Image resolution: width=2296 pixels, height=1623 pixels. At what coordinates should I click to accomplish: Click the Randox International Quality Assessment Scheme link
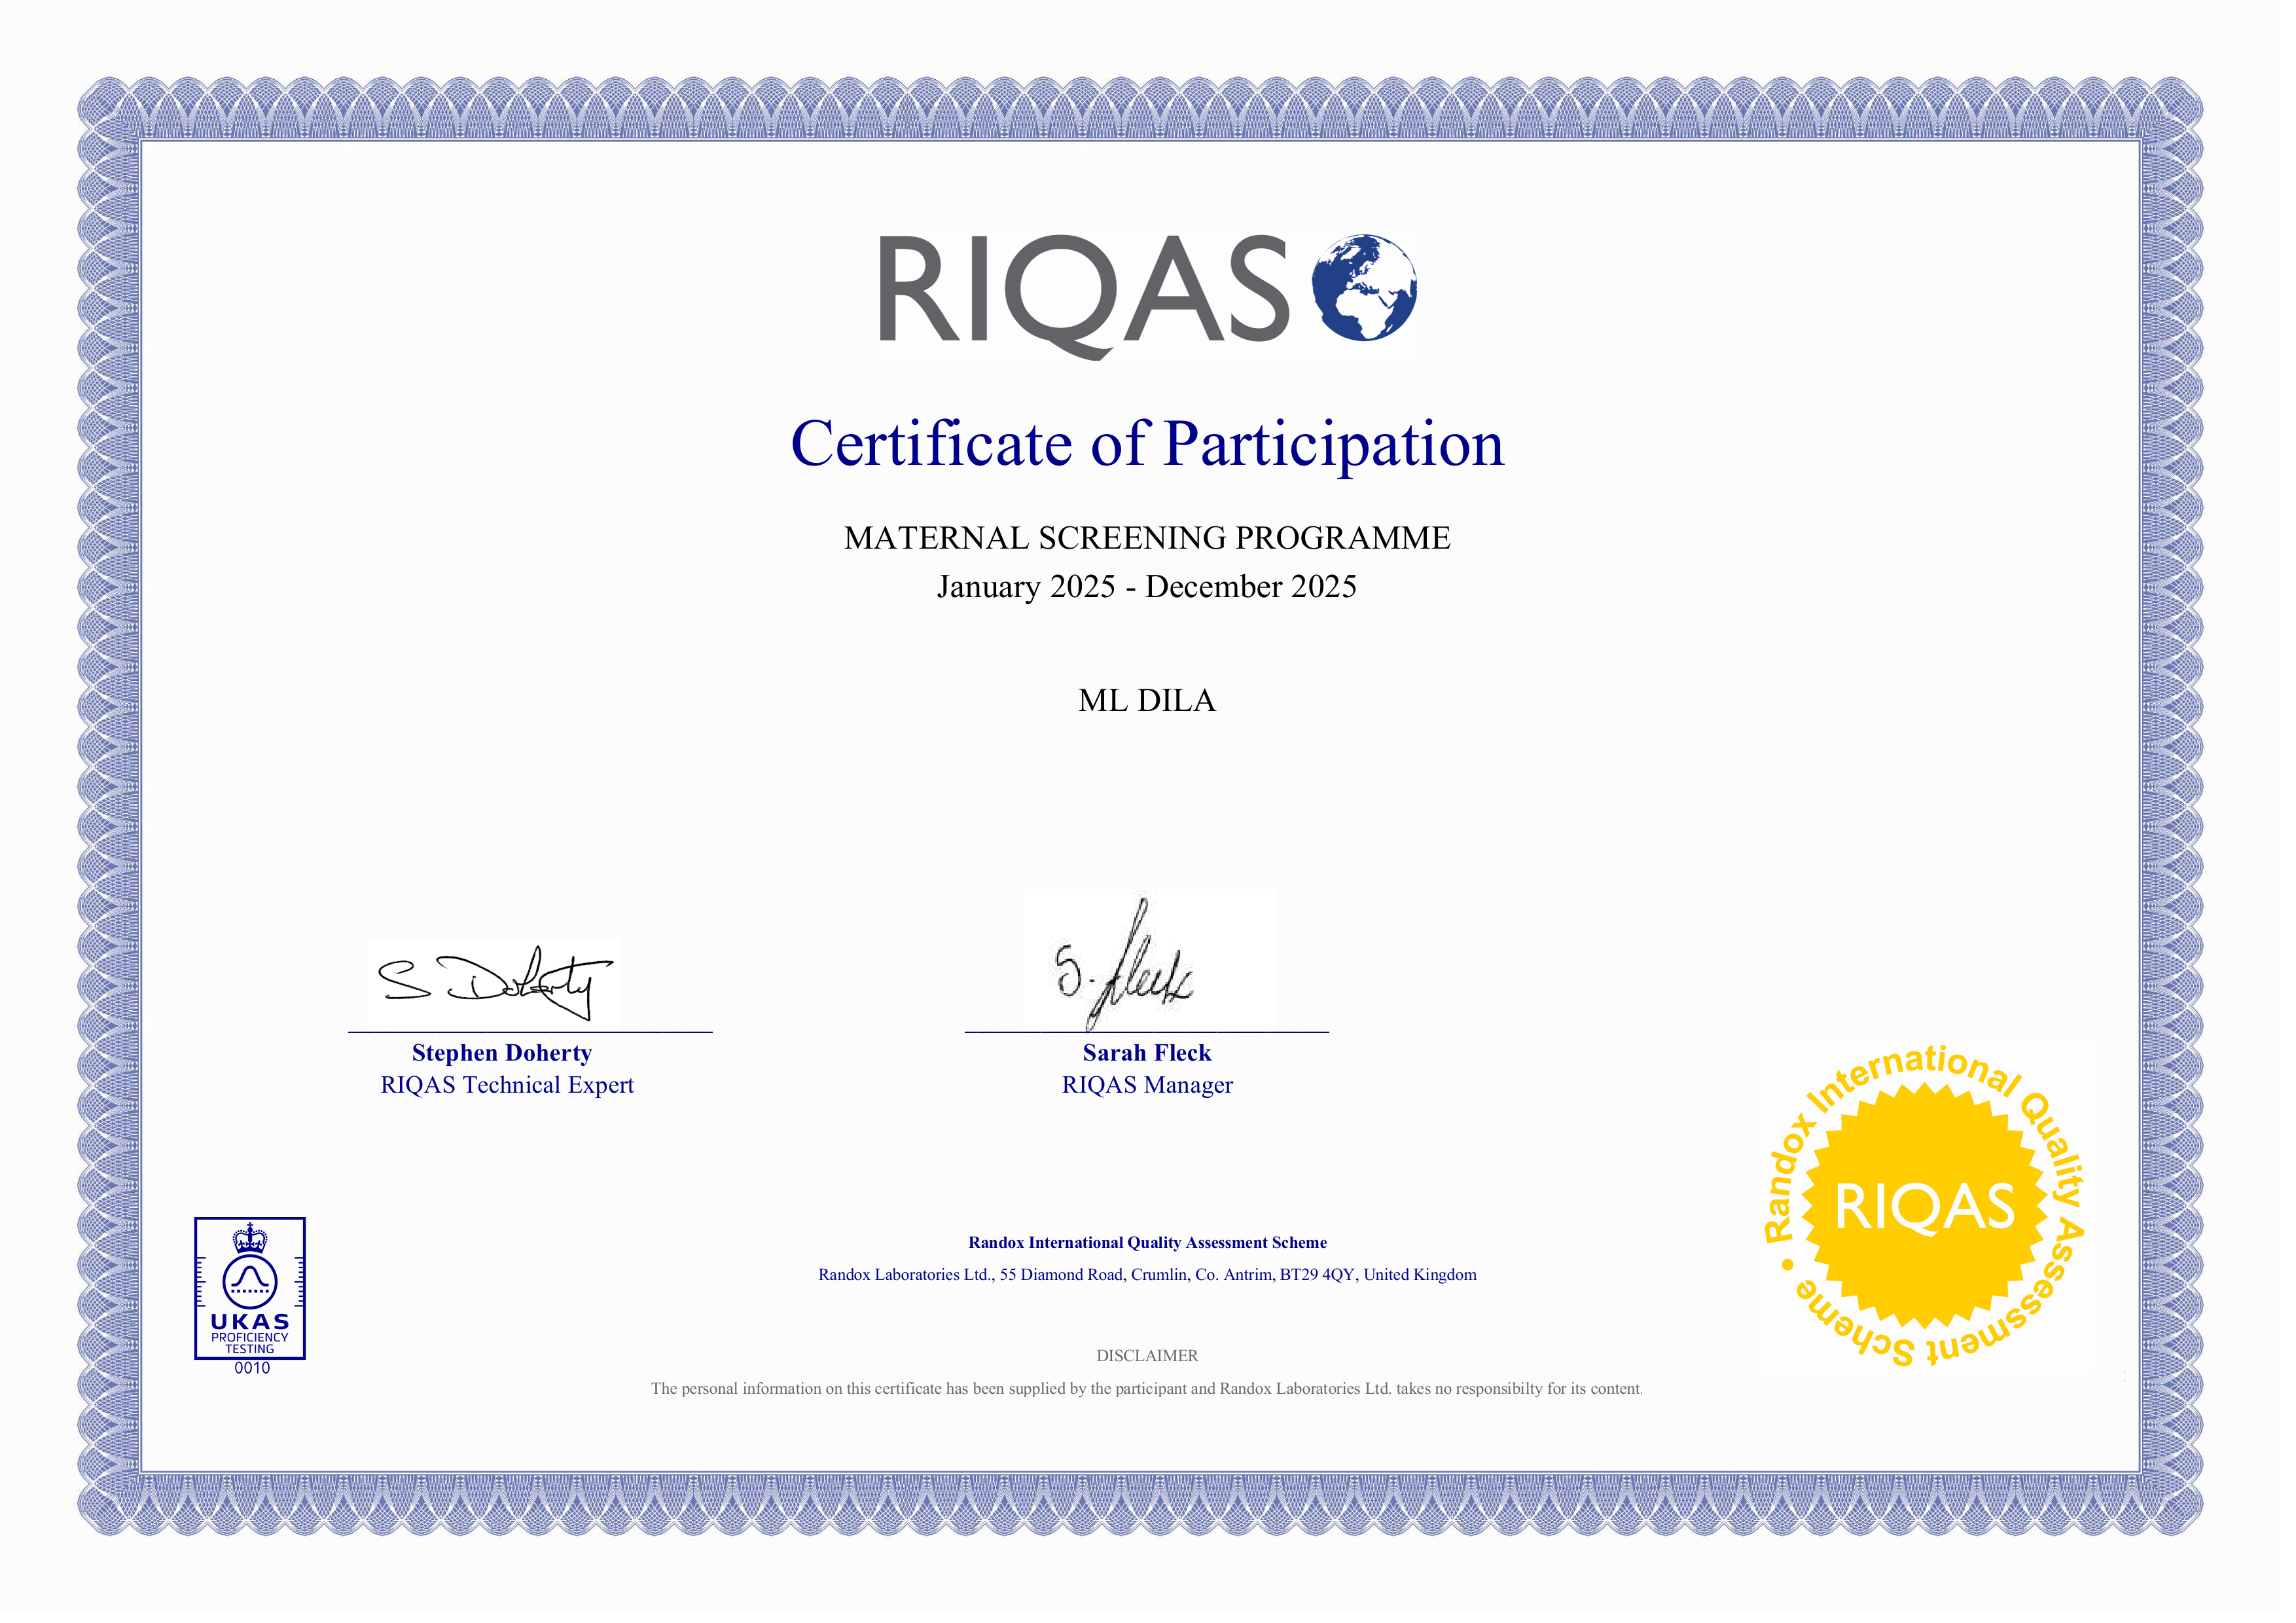1147,1243
